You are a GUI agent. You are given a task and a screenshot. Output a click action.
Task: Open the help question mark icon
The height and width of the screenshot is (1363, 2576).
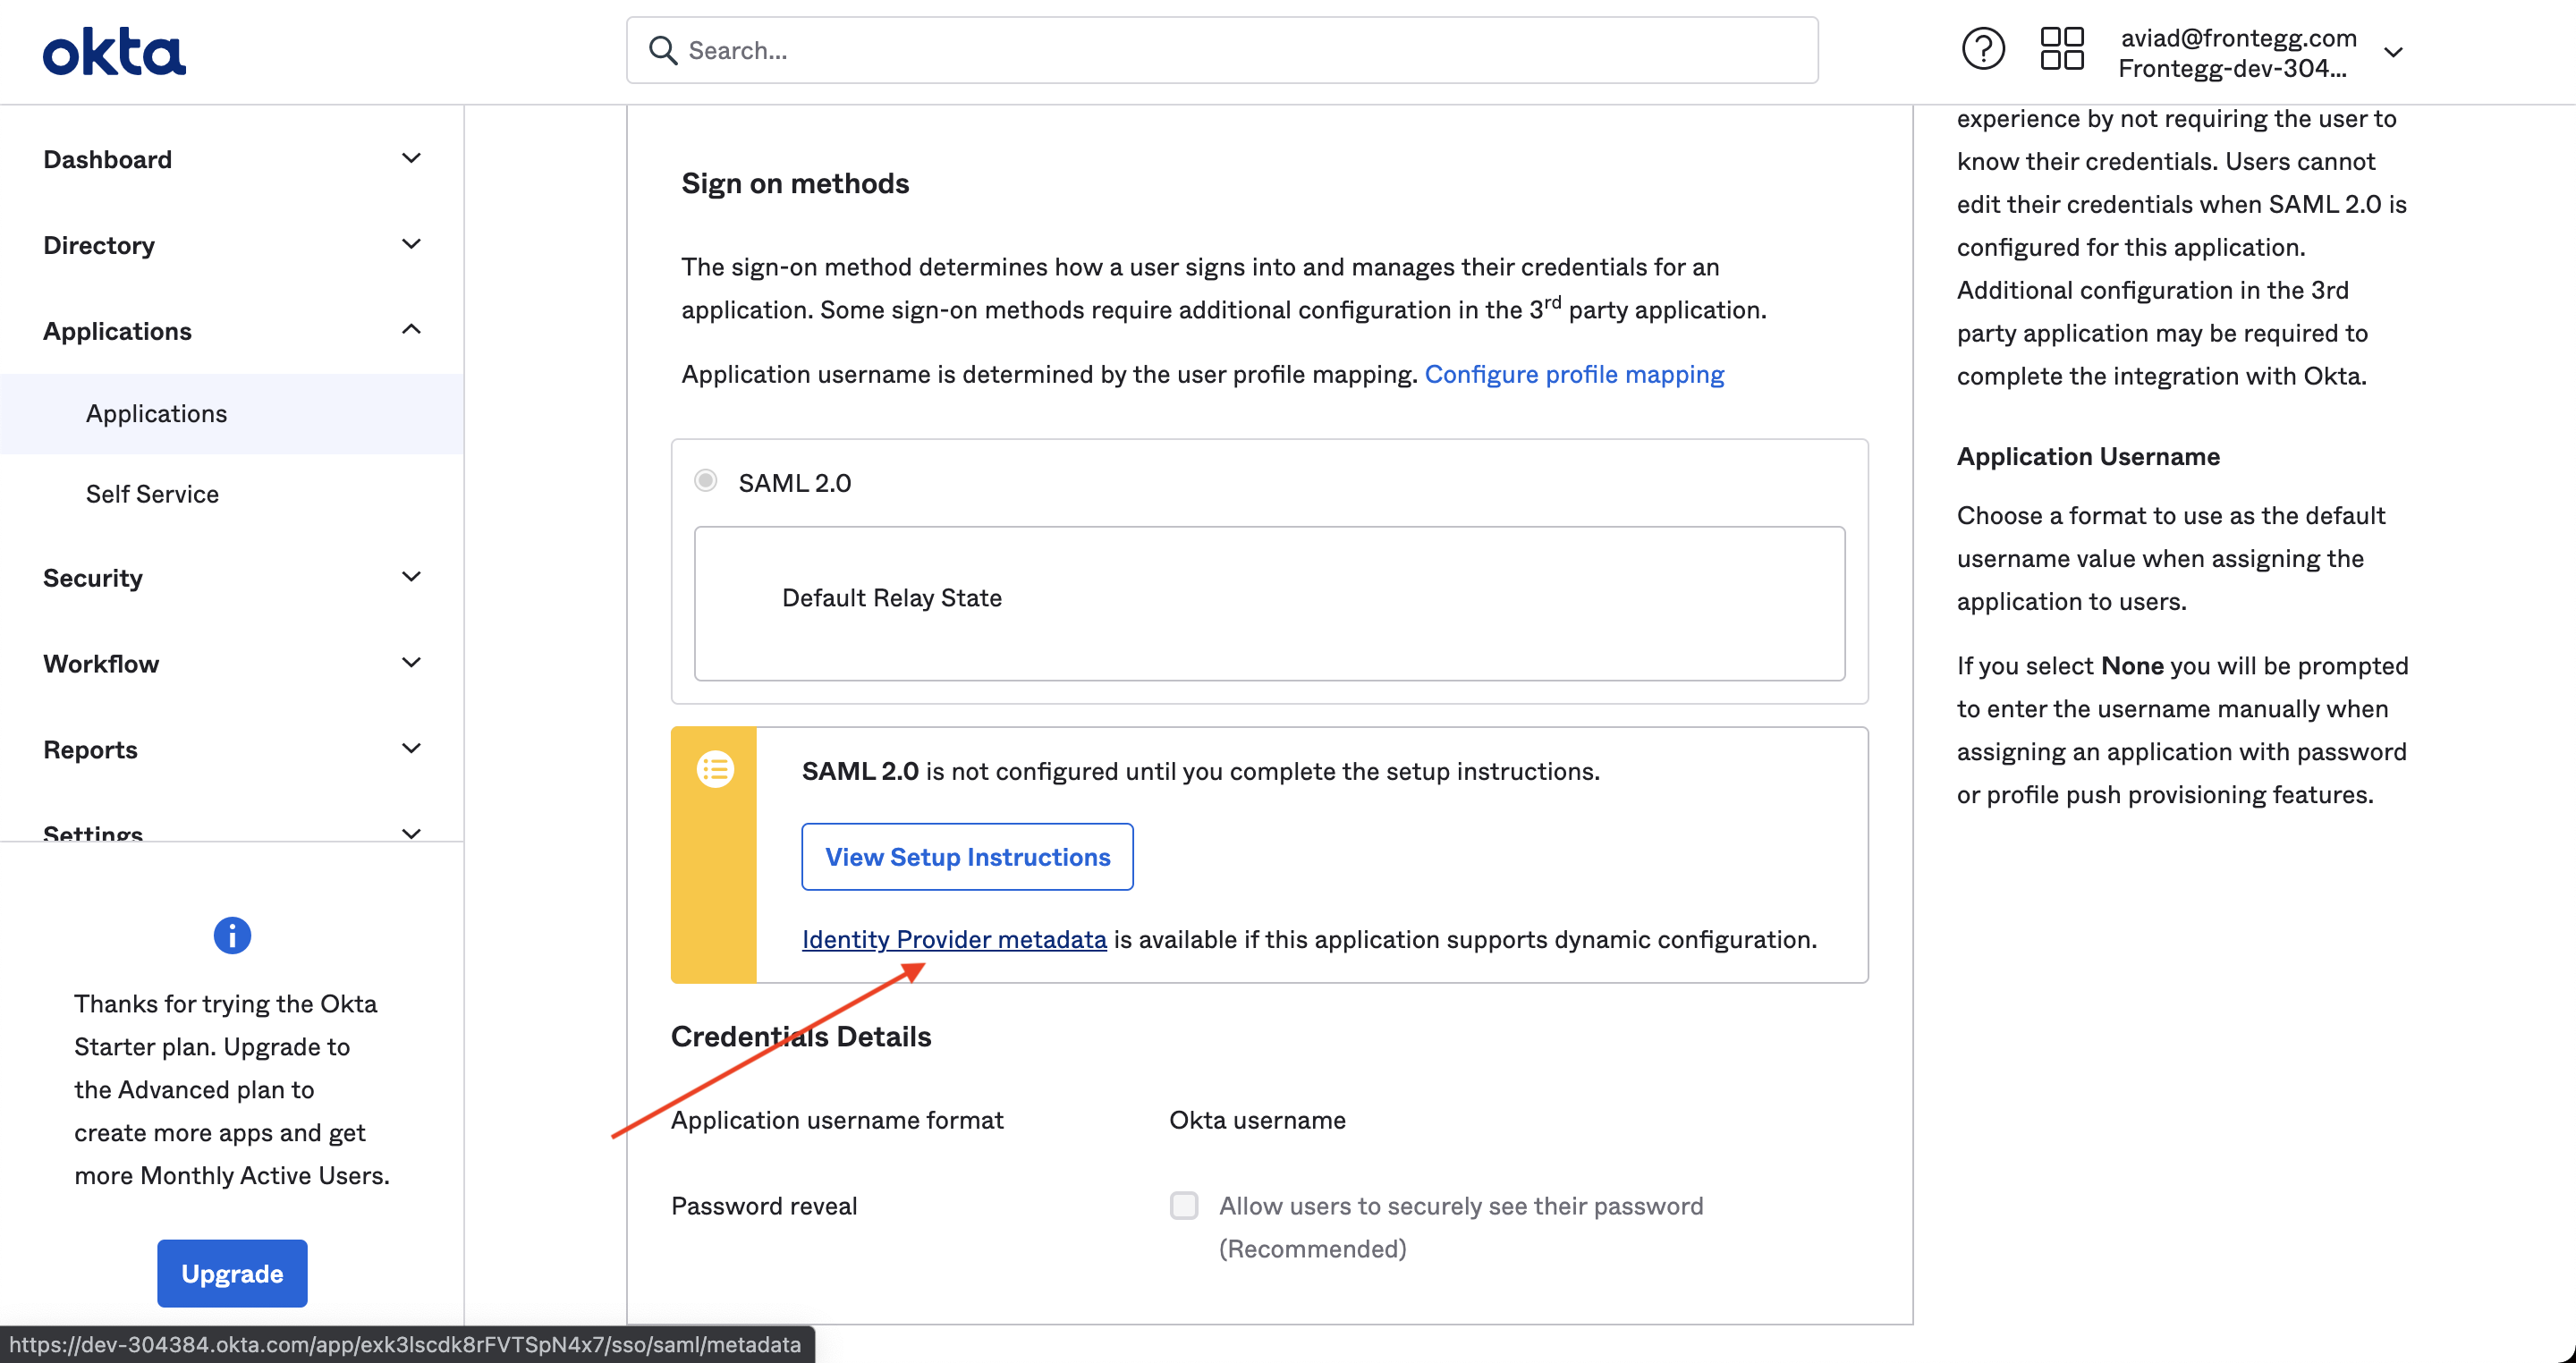(x=1982, y=50)
